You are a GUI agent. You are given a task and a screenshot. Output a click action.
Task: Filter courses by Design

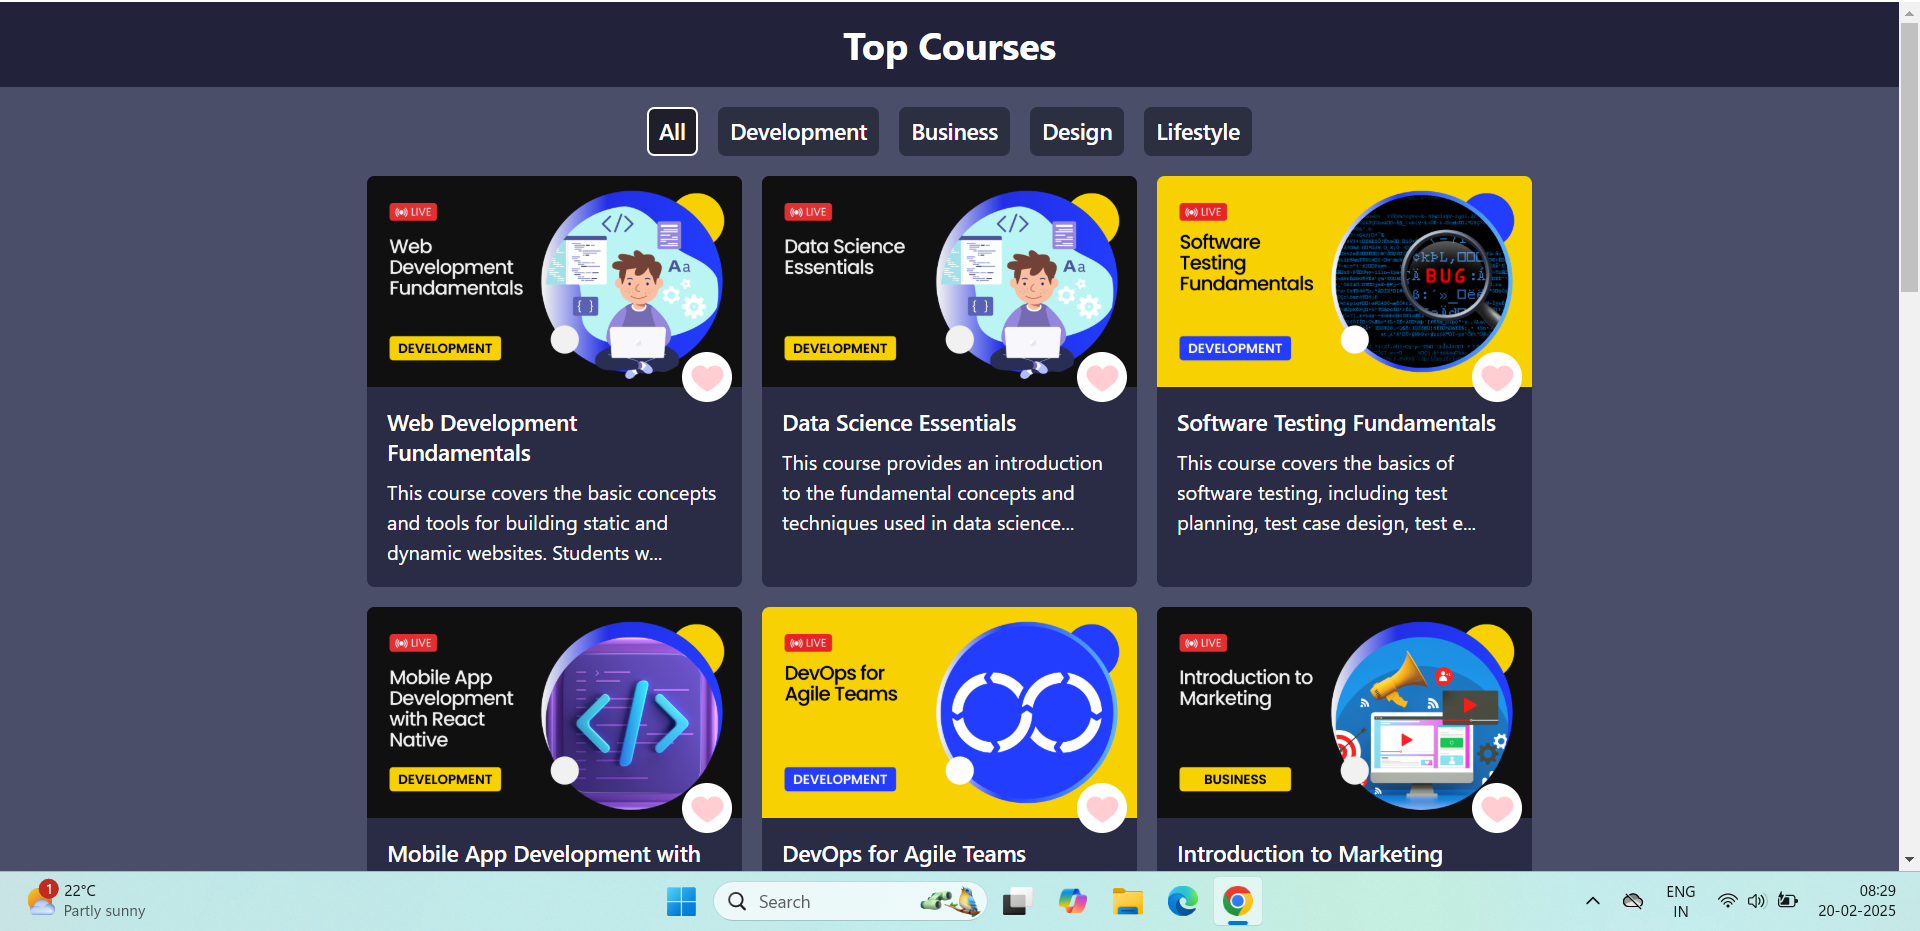pos(1077,132)
